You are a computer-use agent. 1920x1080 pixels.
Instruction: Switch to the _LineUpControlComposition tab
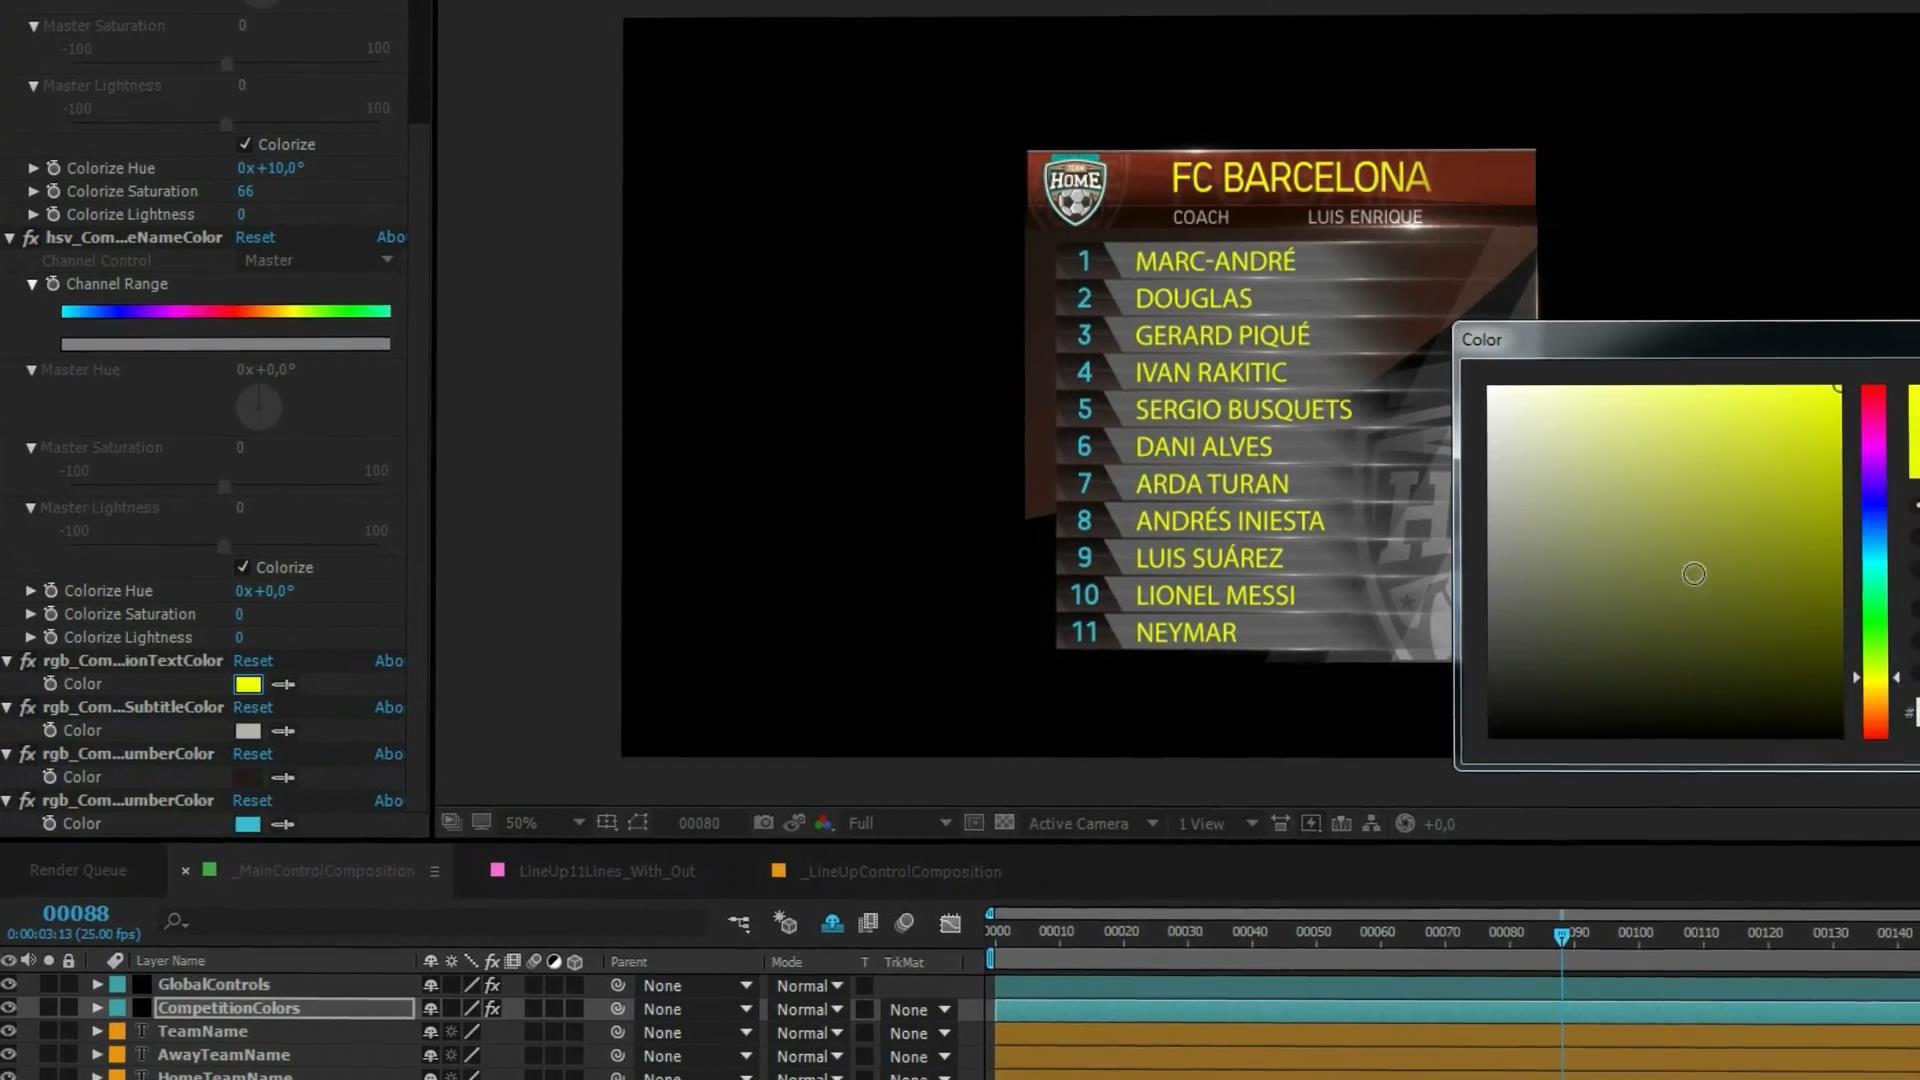tap(901, 872)
